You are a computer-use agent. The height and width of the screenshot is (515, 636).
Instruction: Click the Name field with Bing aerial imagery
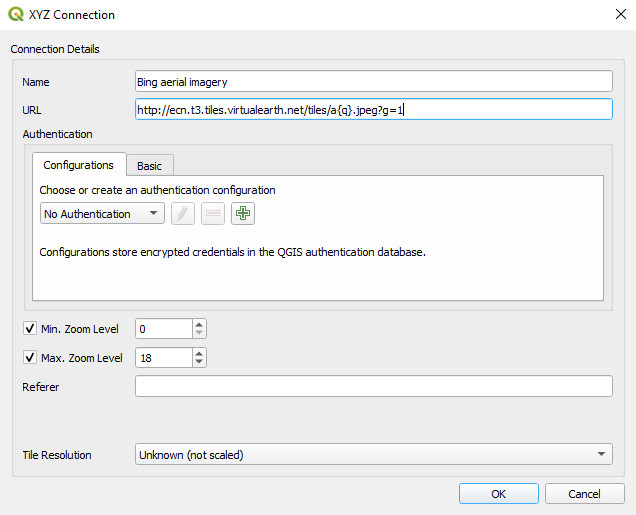tap(374, 82)
